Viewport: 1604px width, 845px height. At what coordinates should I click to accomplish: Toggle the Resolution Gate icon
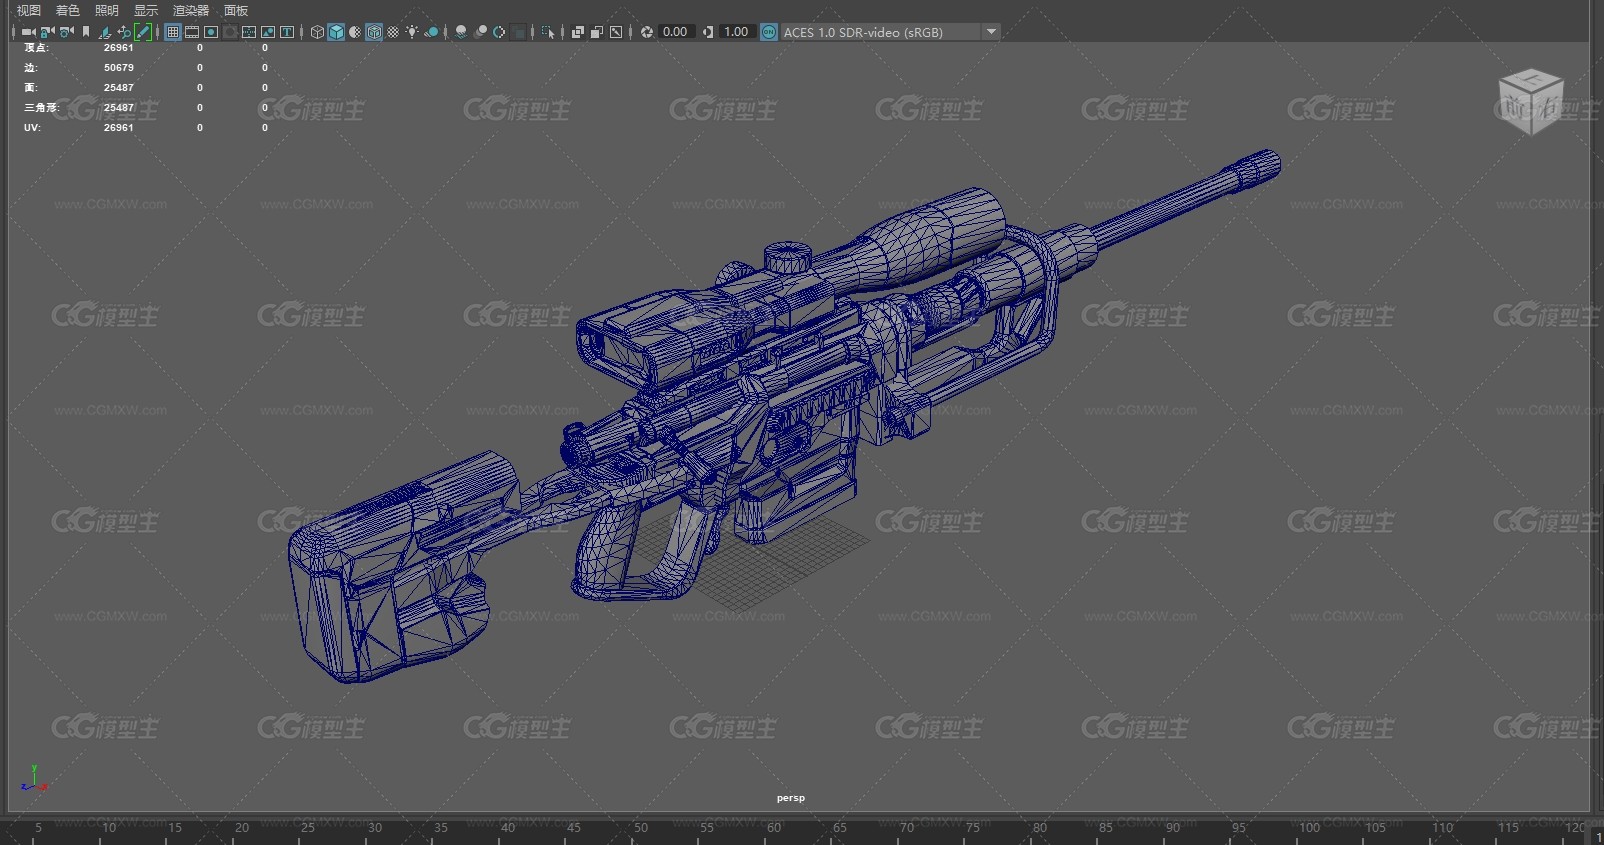[x=211, y=32]
